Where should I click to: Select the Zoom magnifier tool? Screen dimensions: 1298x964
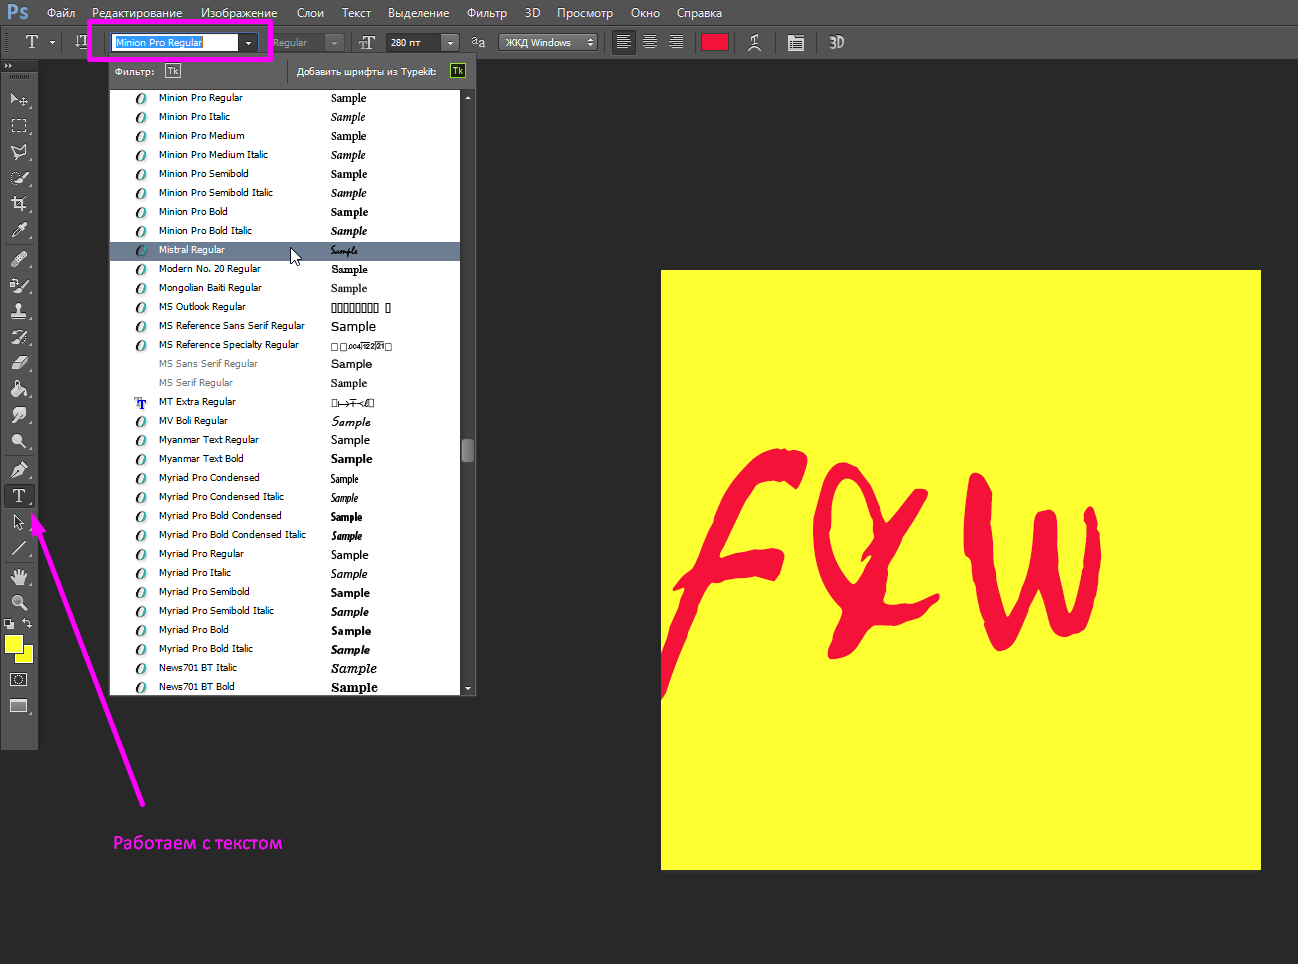click(19, 603)
